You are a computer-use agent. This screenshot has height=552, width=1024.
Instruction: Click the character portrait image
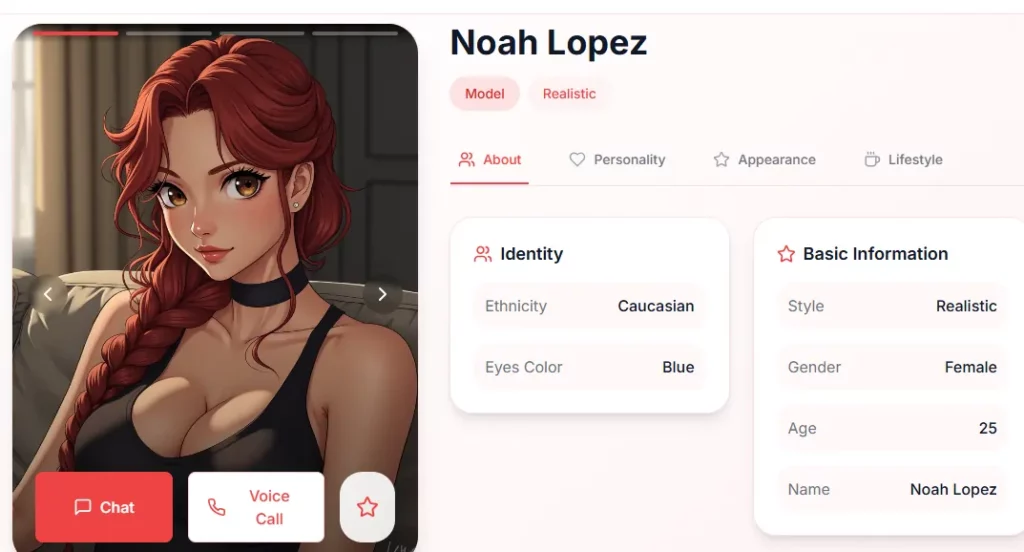215,261
